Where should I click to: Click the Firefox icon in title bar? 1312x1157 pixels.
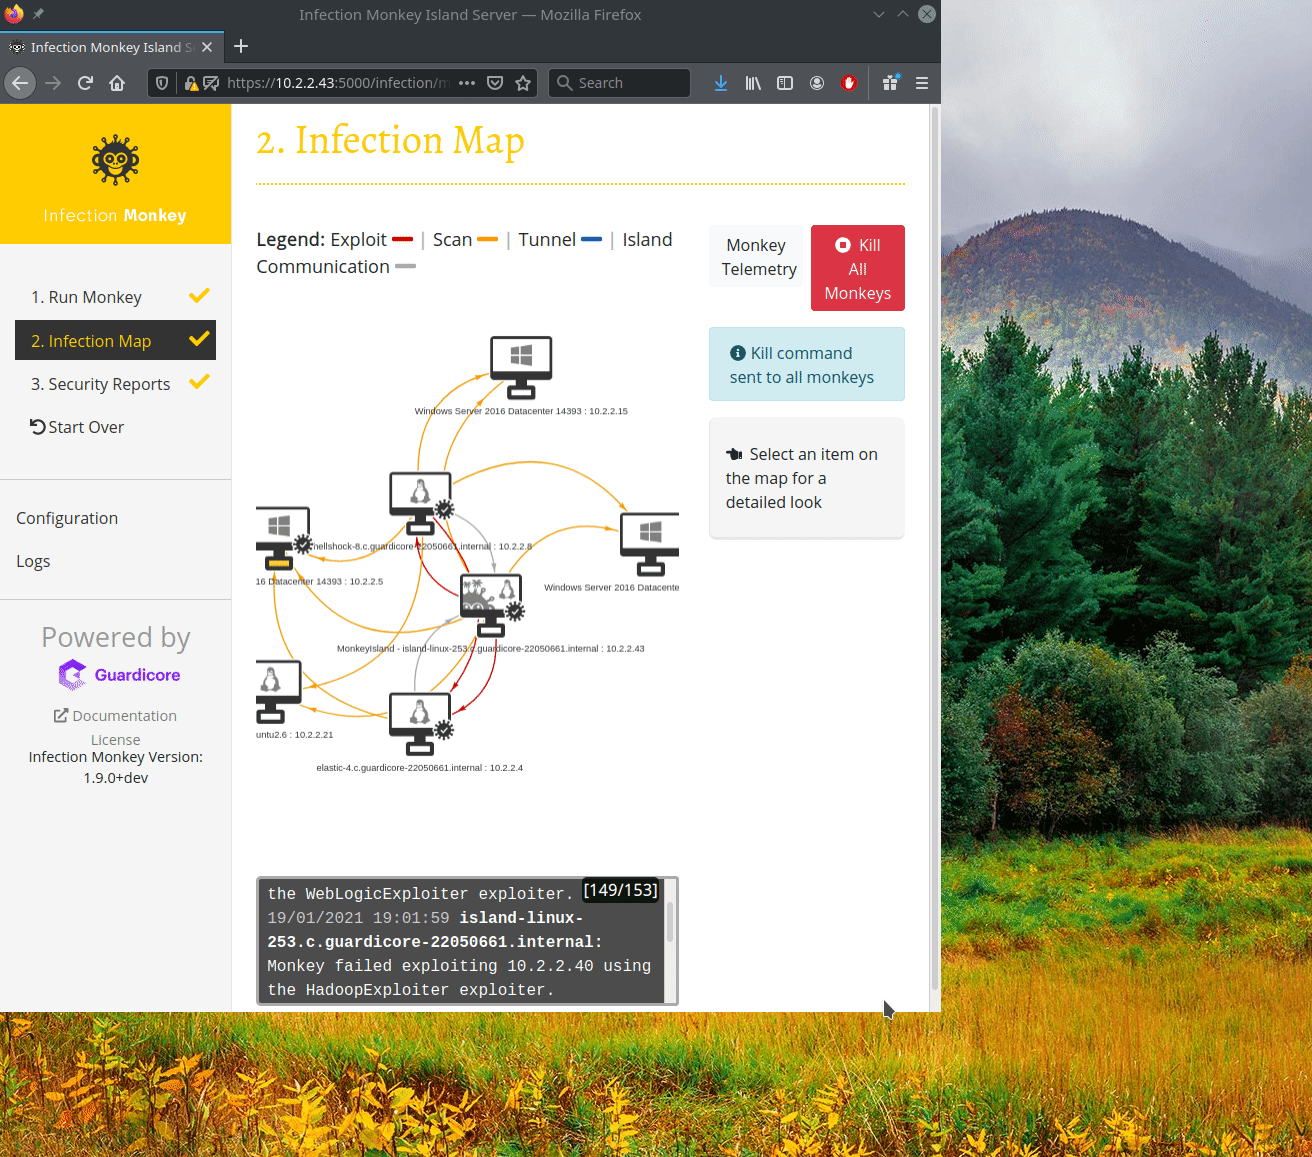point(13,14)
